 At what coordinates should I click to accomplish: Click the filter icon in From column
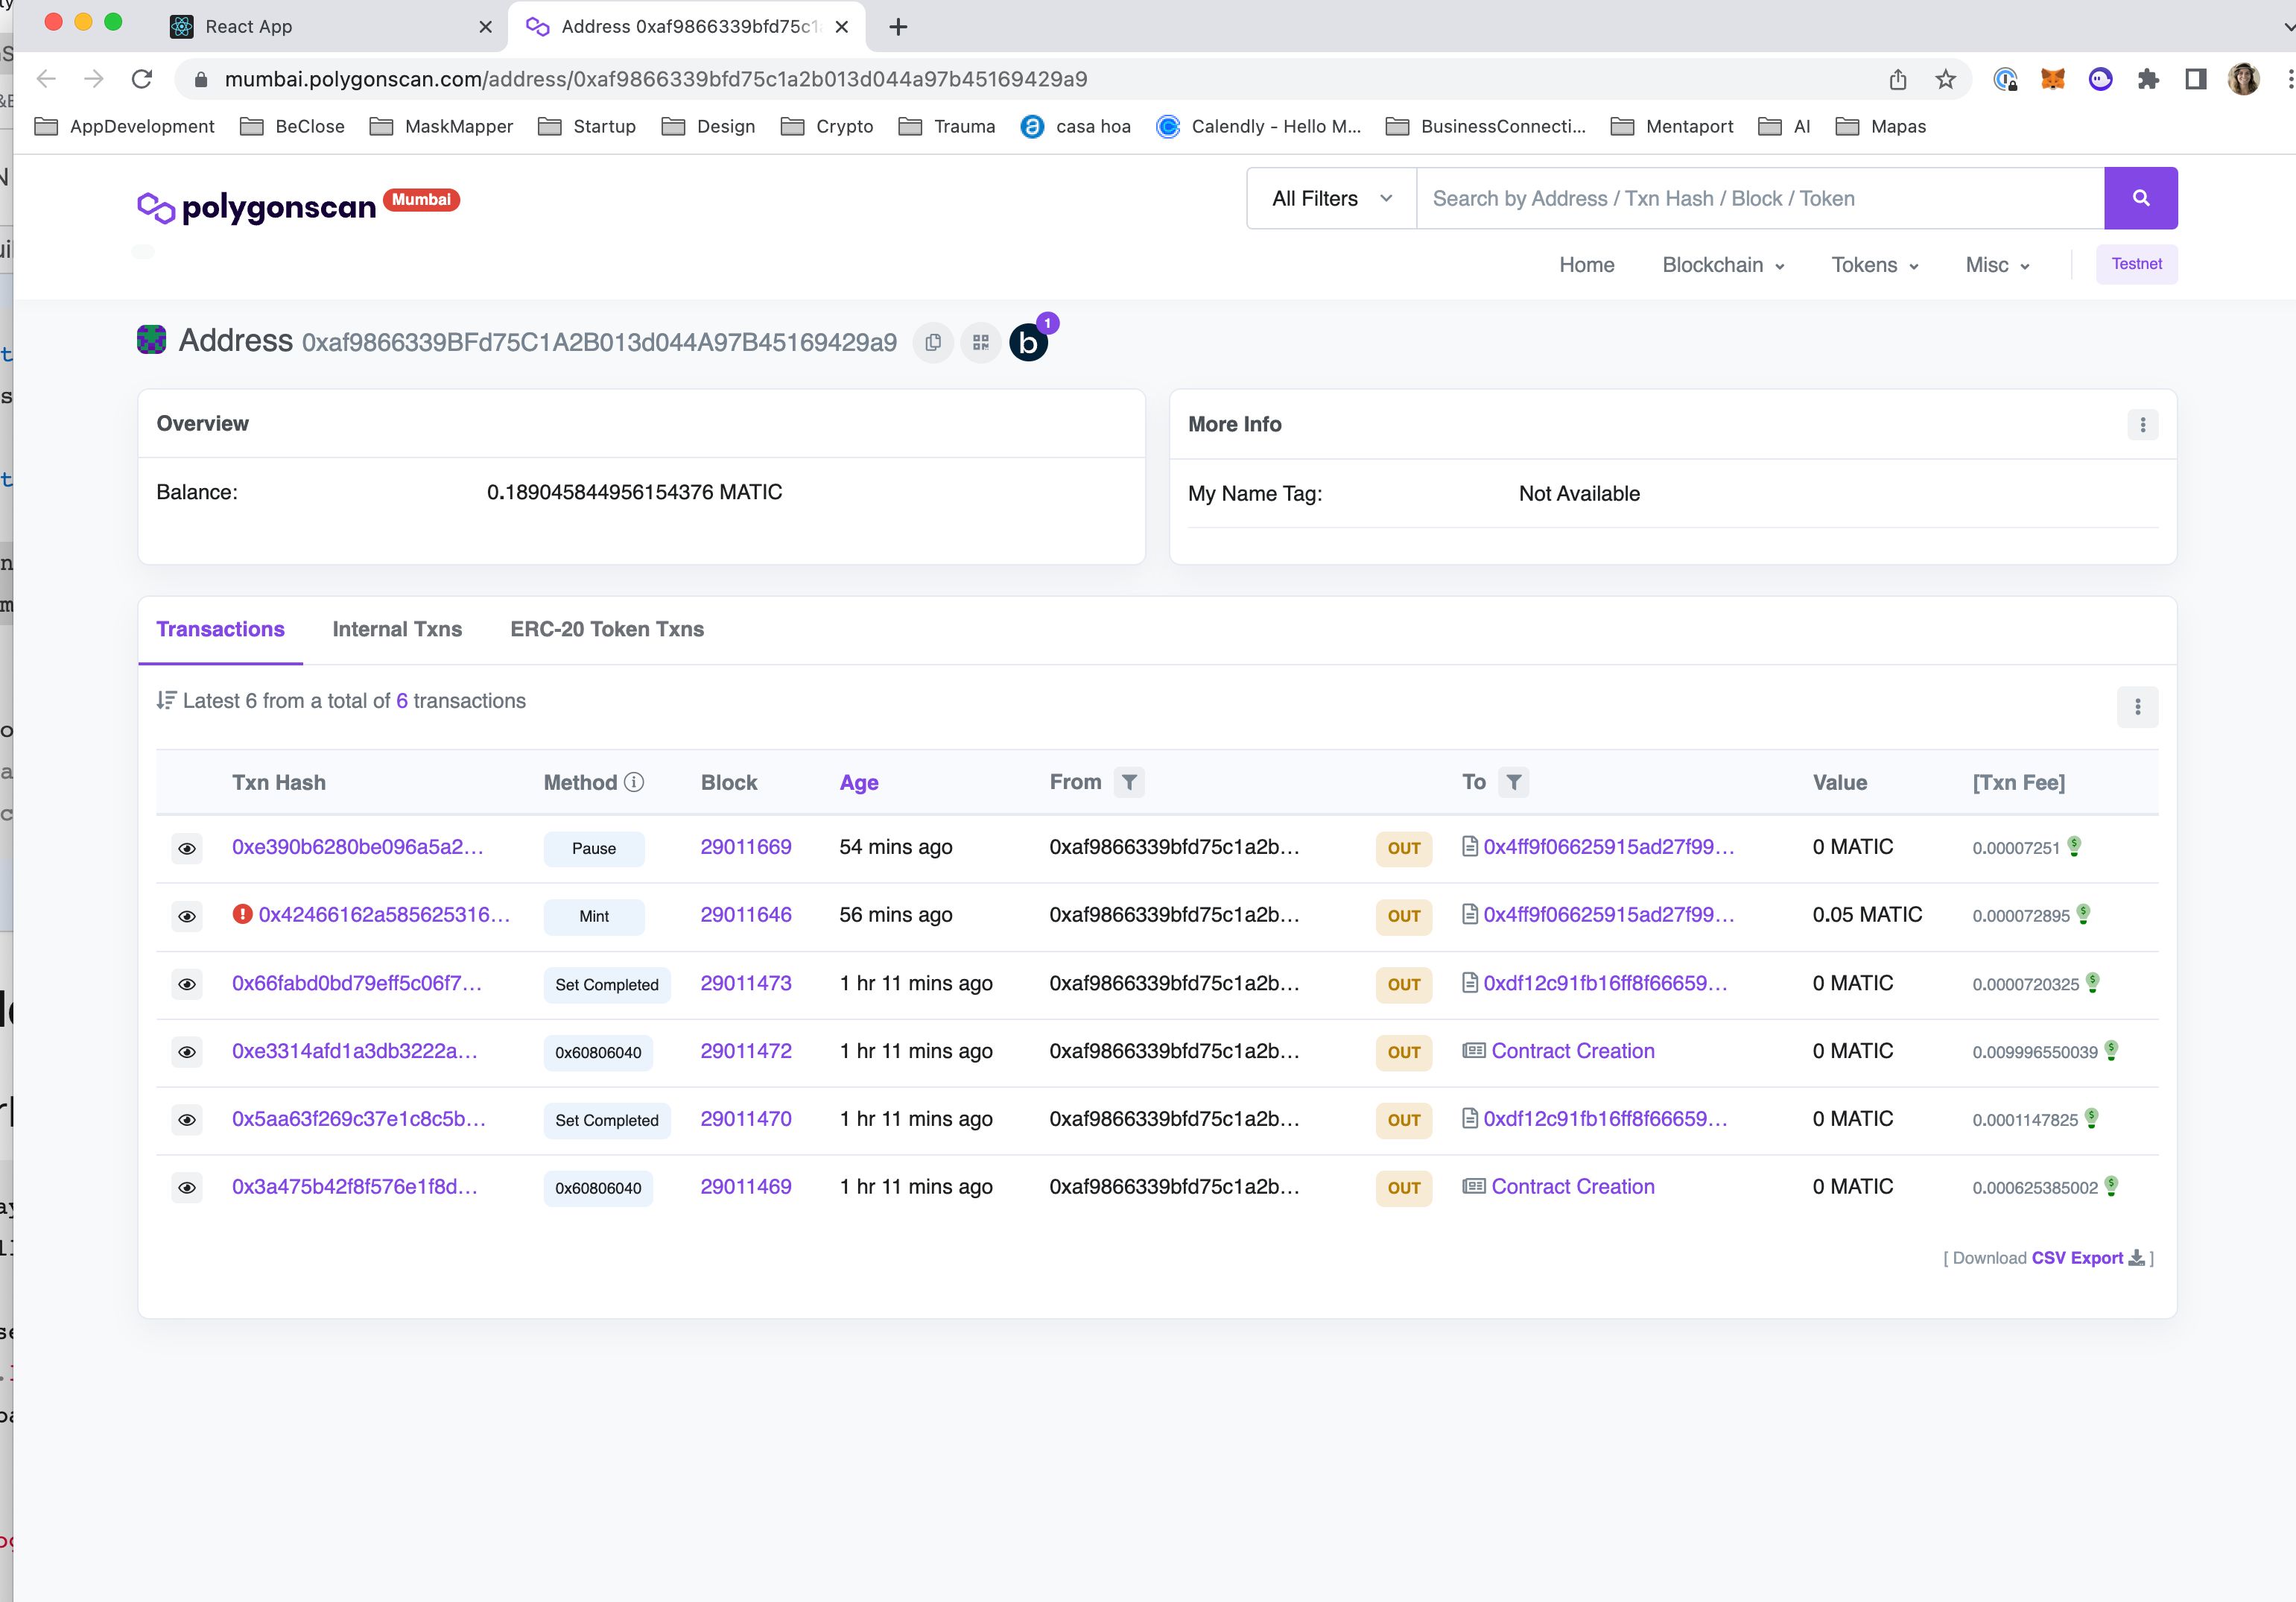[1131, 782]
